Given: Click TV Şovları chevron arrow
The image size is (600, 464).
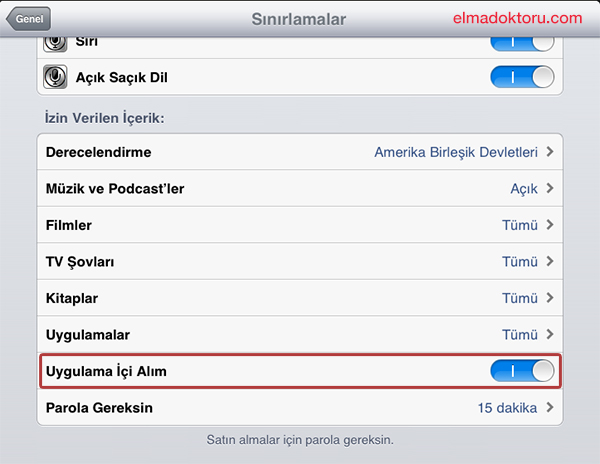Looking at the screenshot, I should coord(550,261).
